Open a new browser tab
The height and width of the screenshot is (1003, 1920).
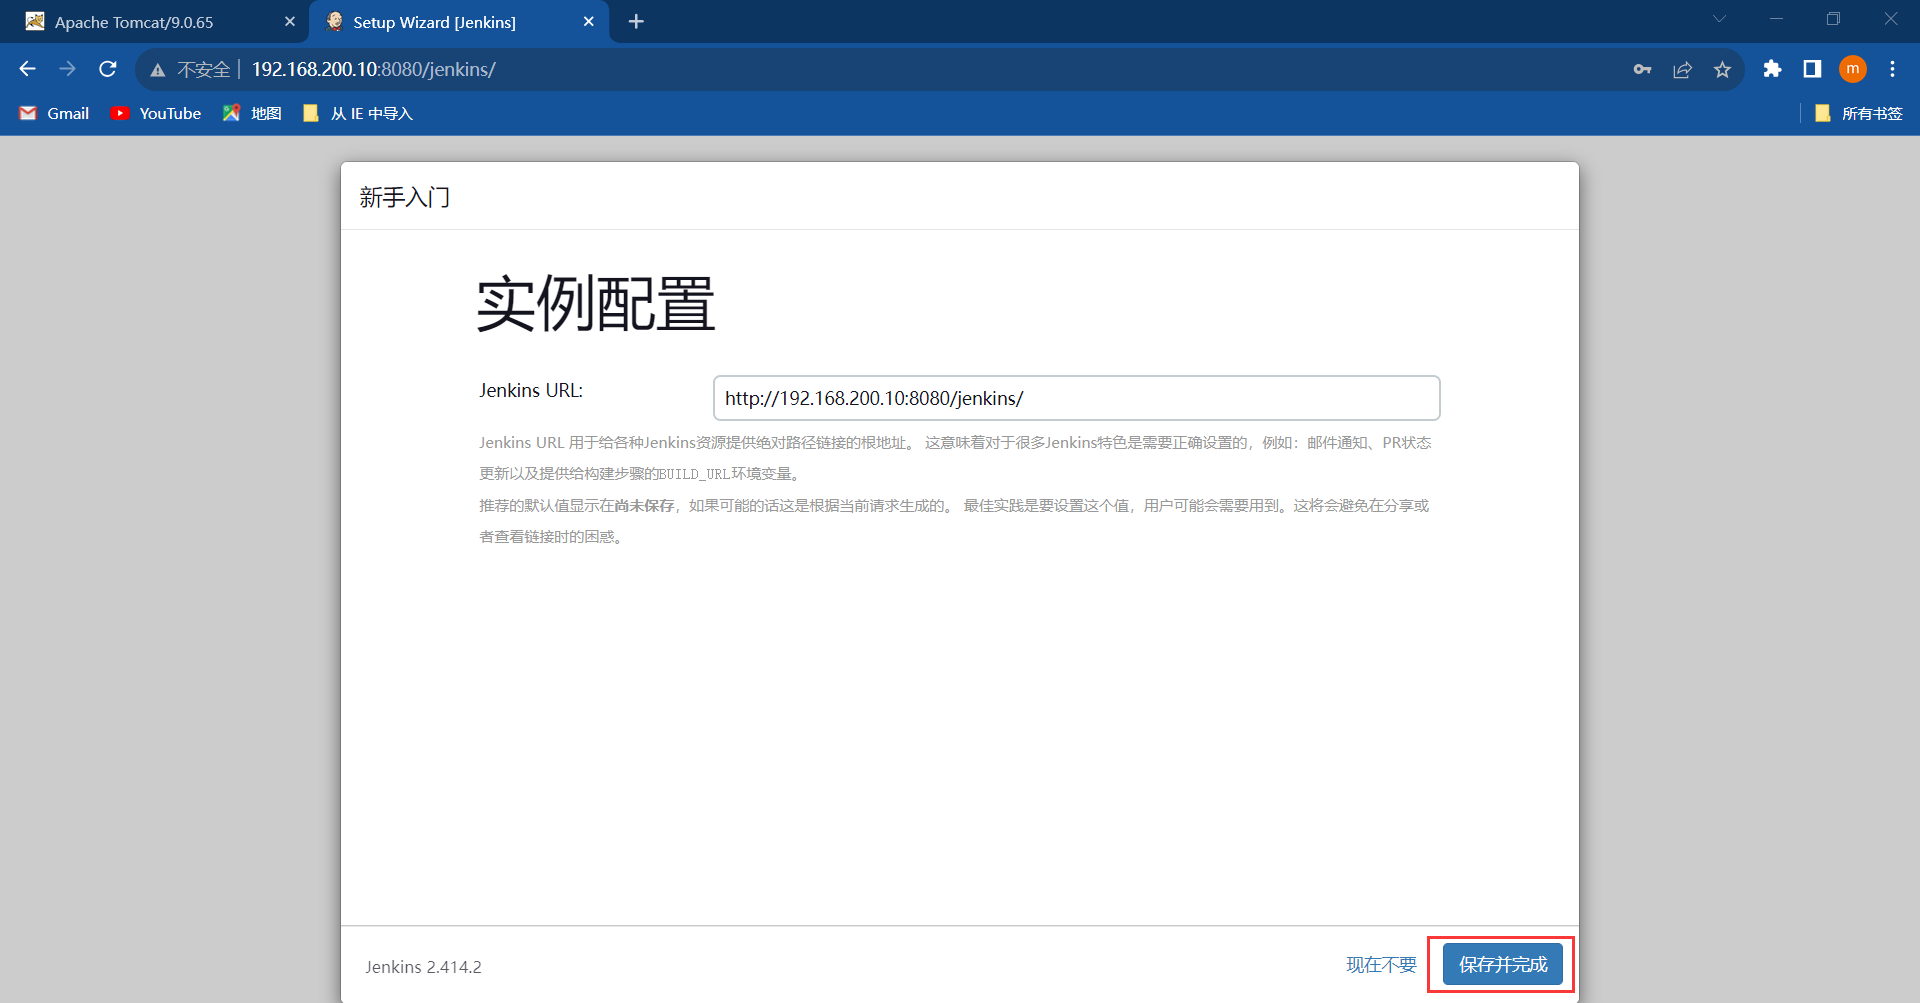pyautogui.click(x=636, y=21)
